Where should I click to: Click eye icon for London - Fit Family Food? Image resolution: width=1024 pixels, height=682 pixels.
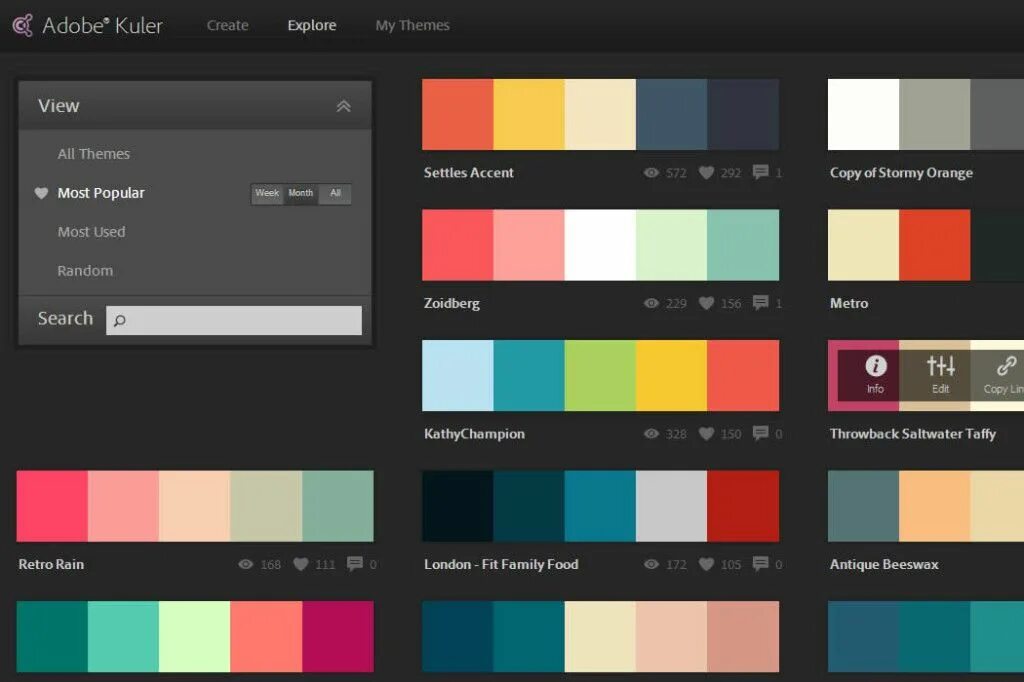[x=651, y=564]
